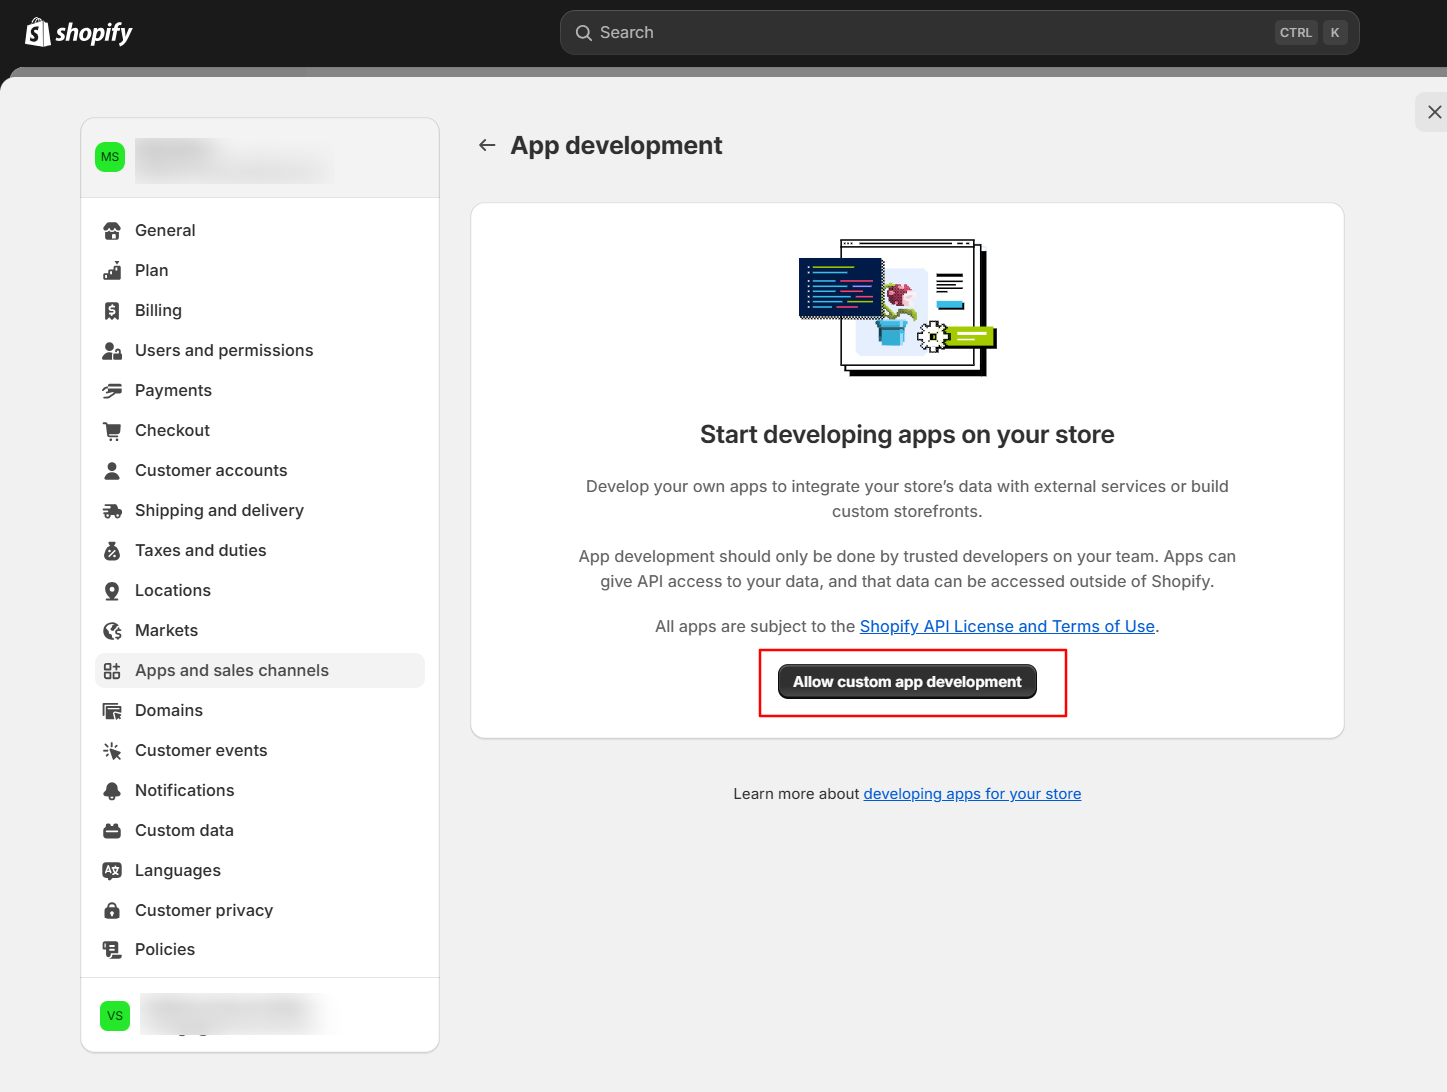Click the General store icon
This screenshot has height=1092, width=1447.
tap(112, 230)
